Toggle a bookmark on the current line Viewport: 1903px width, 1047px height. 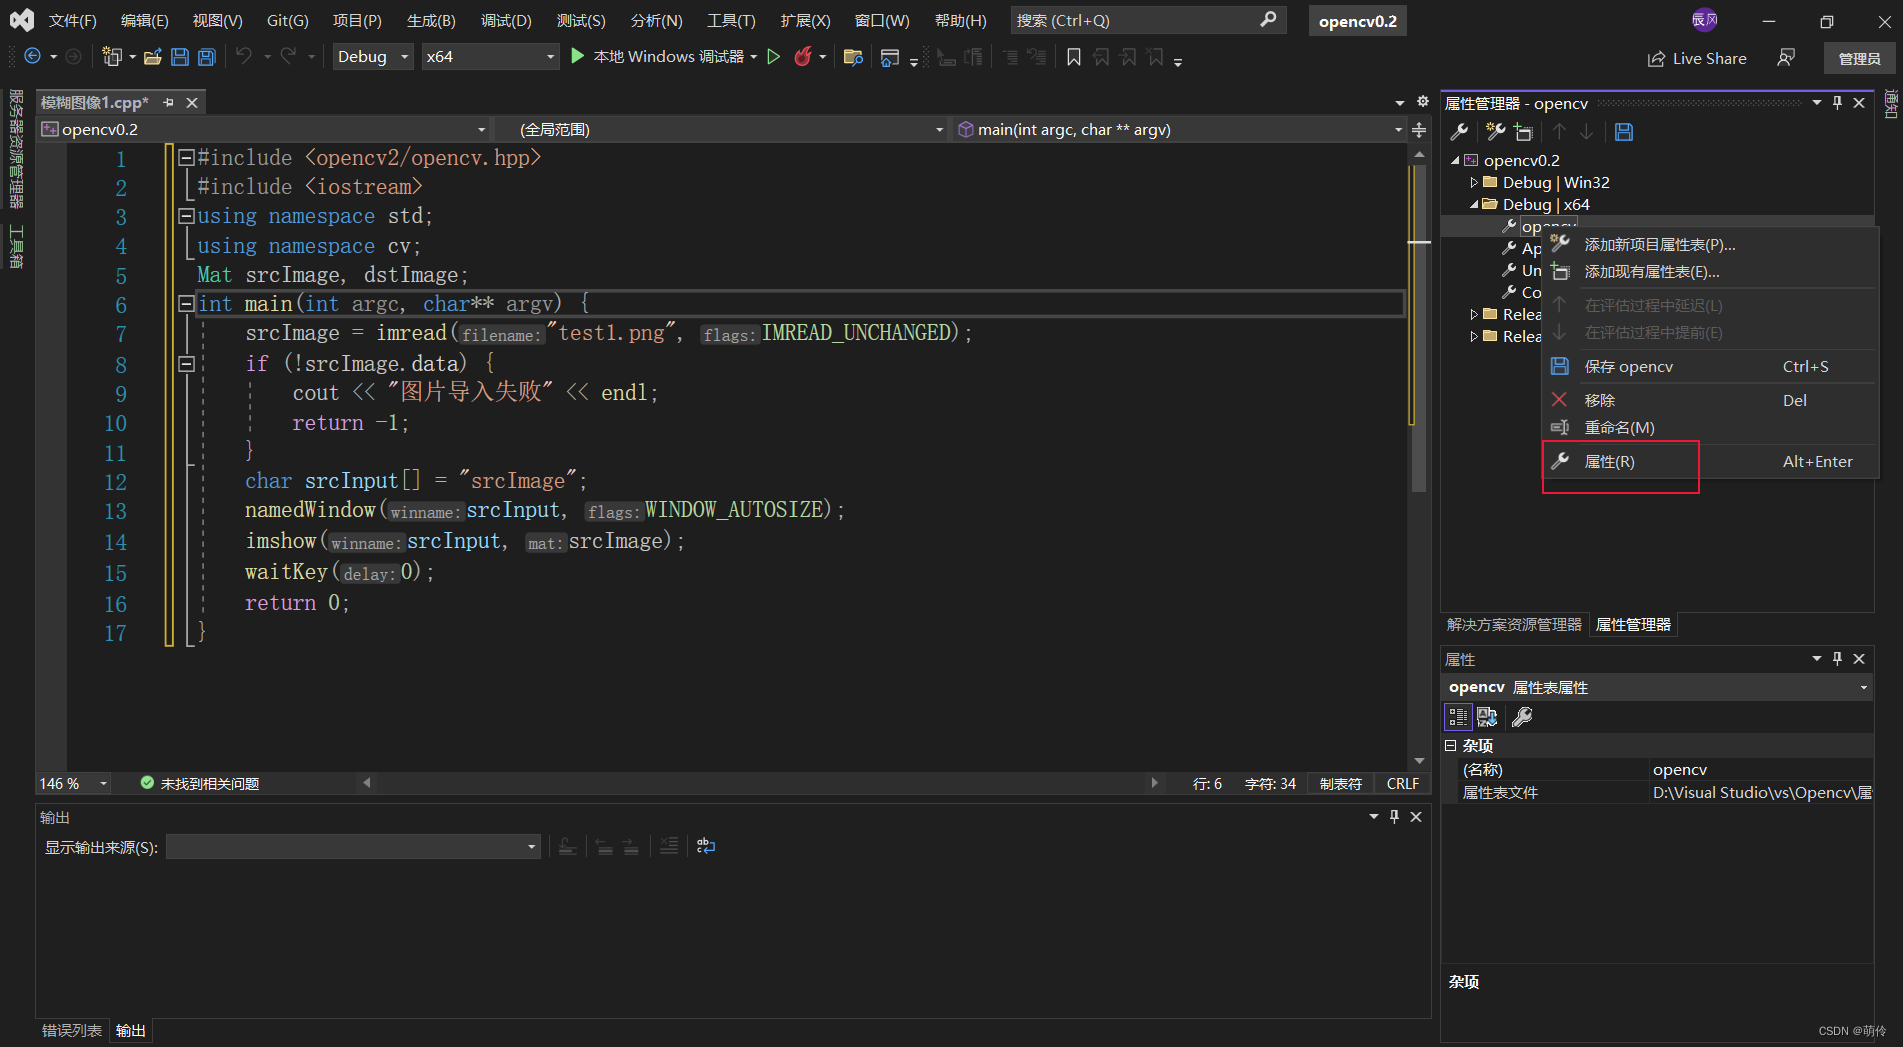(1073, 57)
